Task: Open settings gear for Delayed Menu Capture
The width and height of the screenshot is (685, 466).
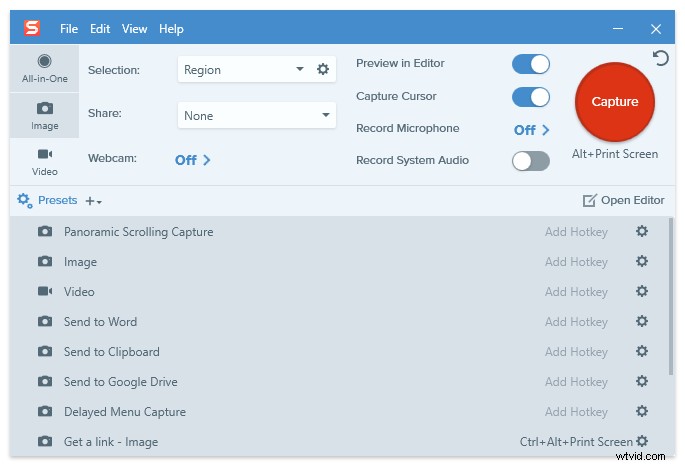Action: pos(642,412)
